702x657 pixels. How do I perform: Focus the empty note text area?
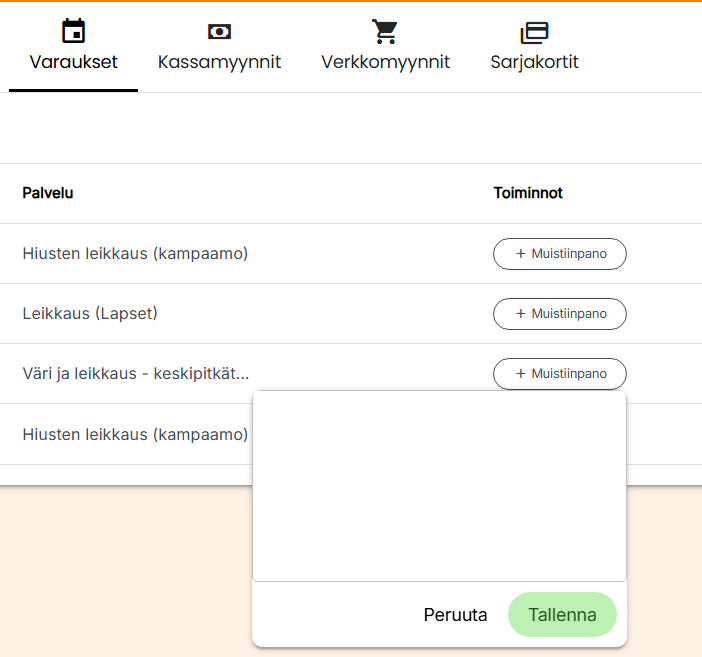coord(439,486)
